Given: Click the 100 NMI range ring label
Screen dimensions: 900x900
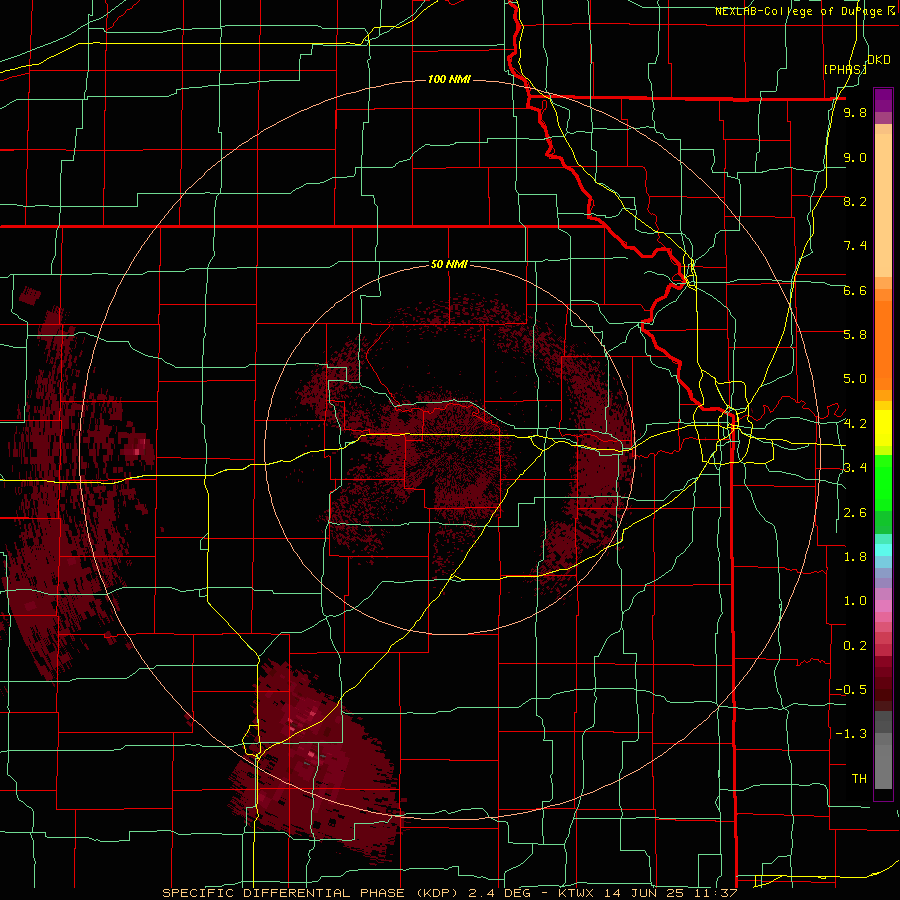Looking at the screenshot, I should (x=449, y=79).
